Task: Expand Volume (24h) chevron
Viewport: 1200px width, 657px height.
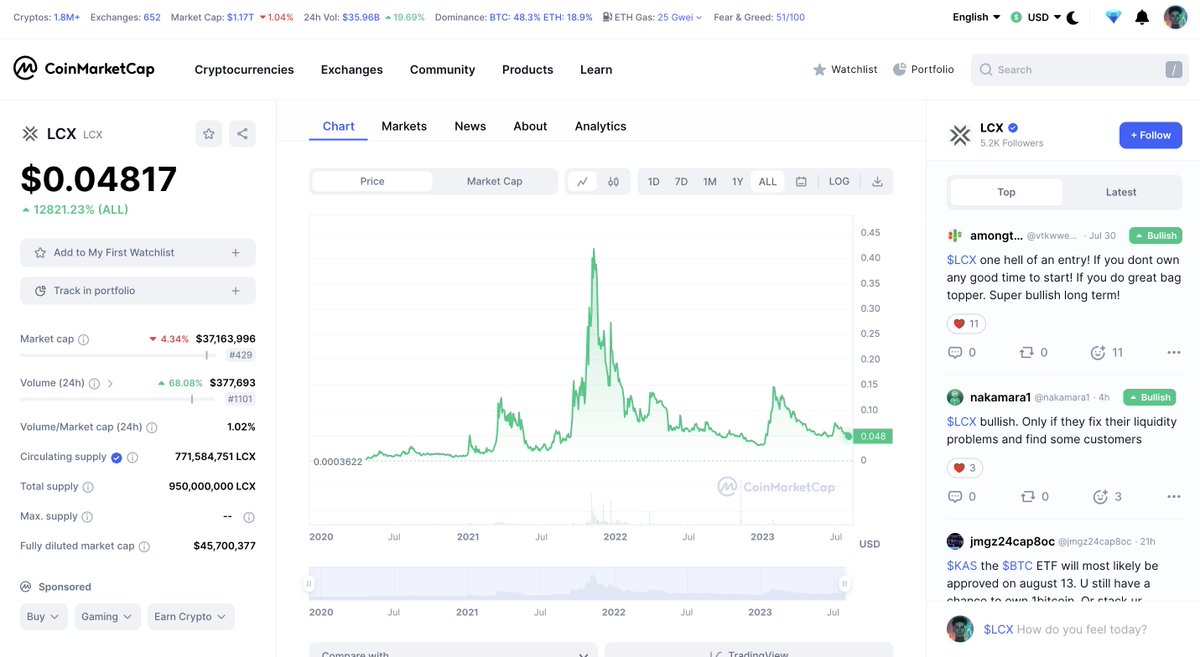Action: 110,383
